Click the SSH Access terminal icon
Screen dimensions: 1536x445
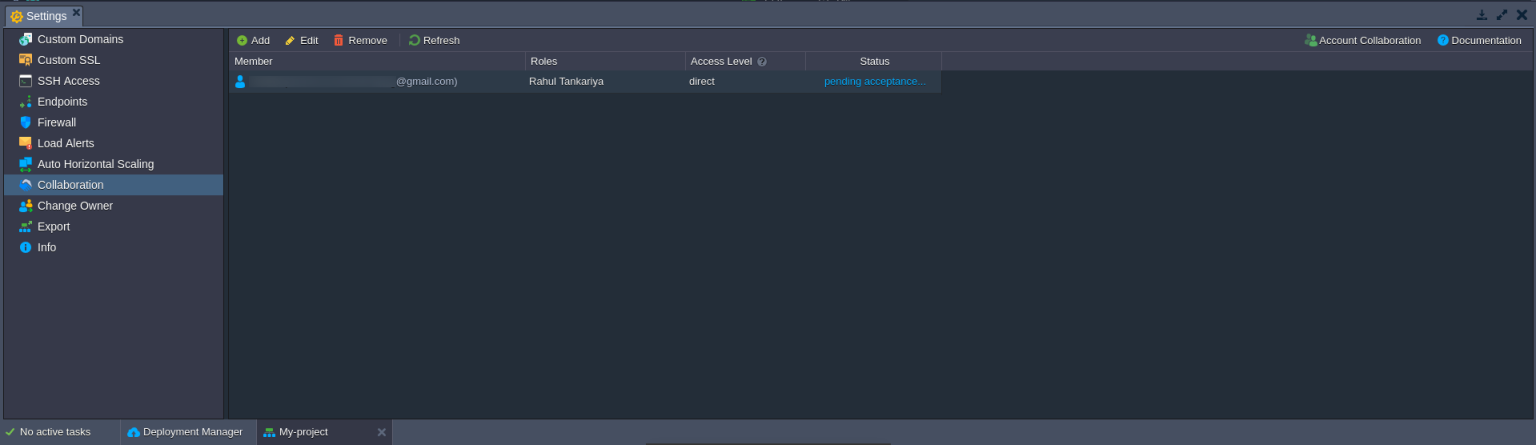(25, 81)
